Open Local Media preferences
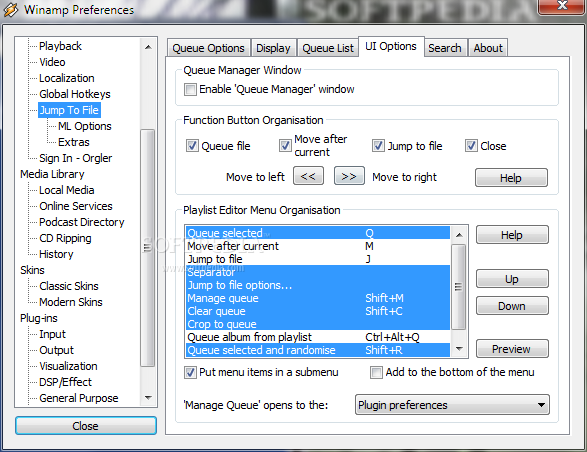Image resolution: width=587 pixels, height=452 pixels. (x=67, y=190)
